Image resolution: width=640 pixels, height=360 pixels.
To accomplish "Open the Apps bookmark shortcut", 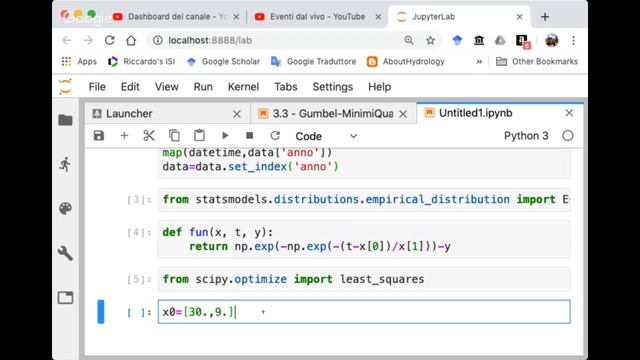I will [79, 62].
